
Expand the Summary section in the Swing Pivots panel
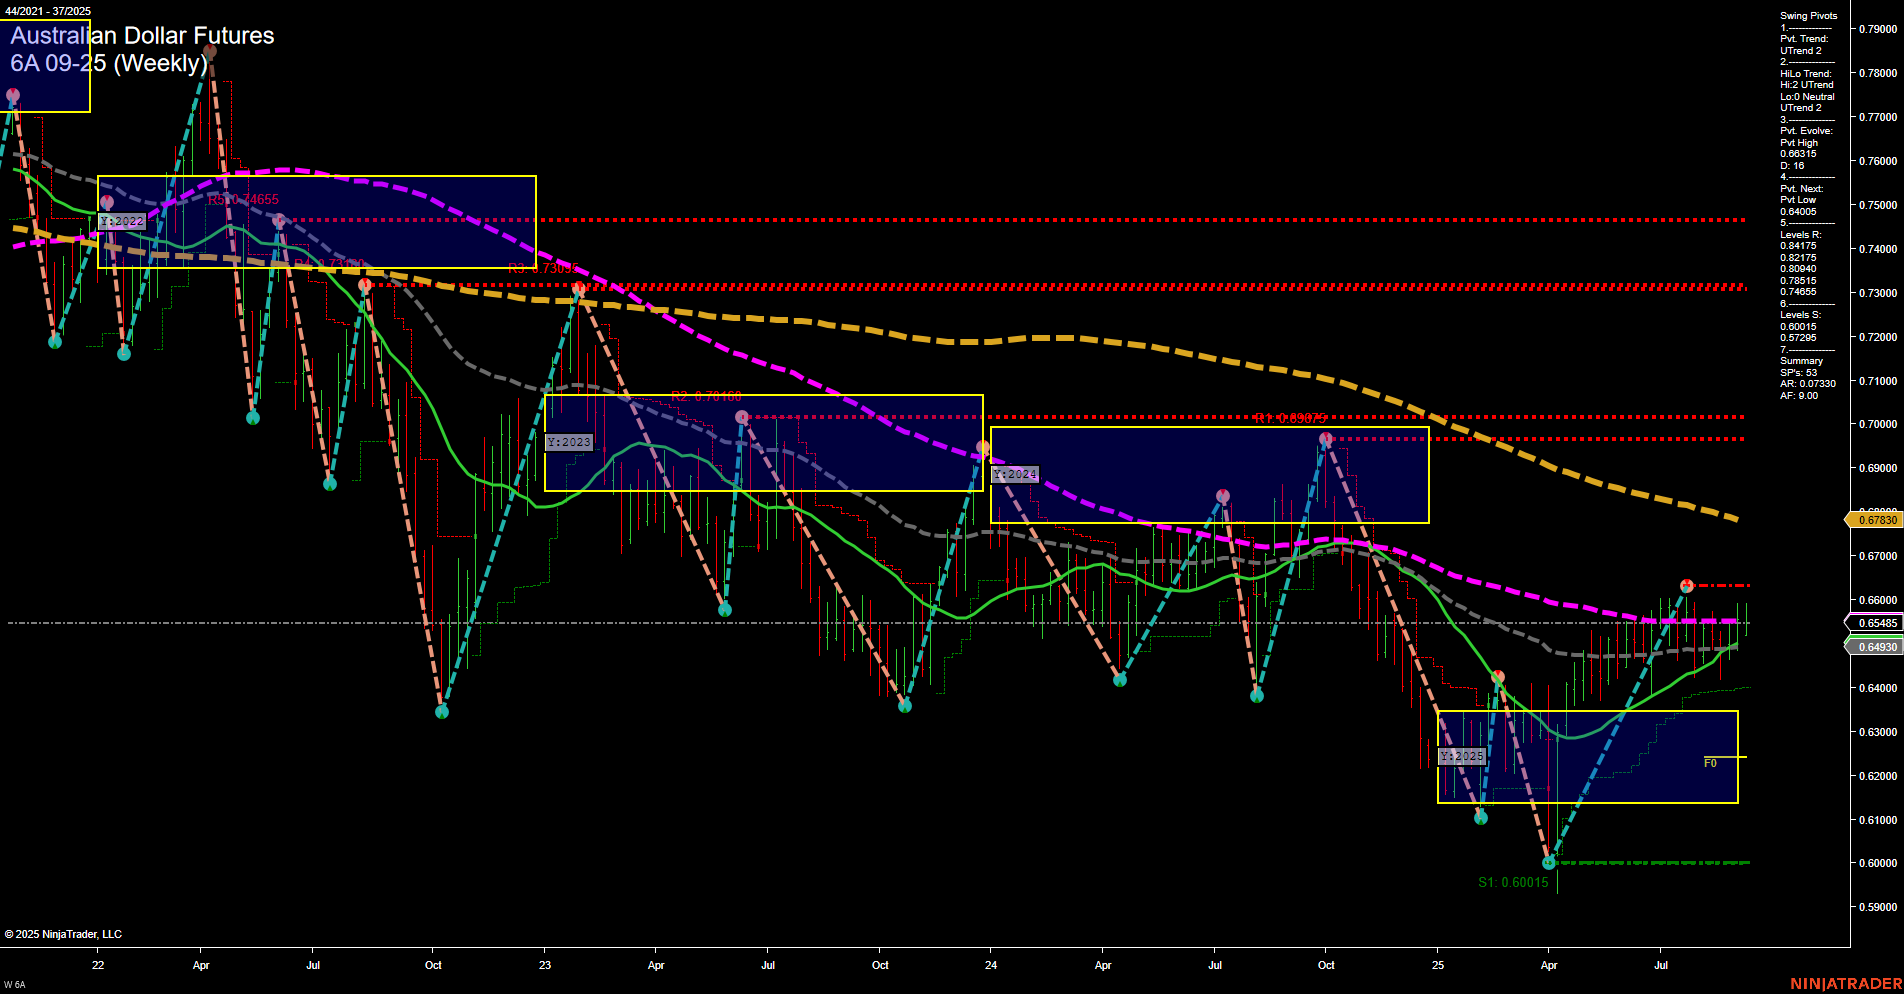tap(1800, 361)
